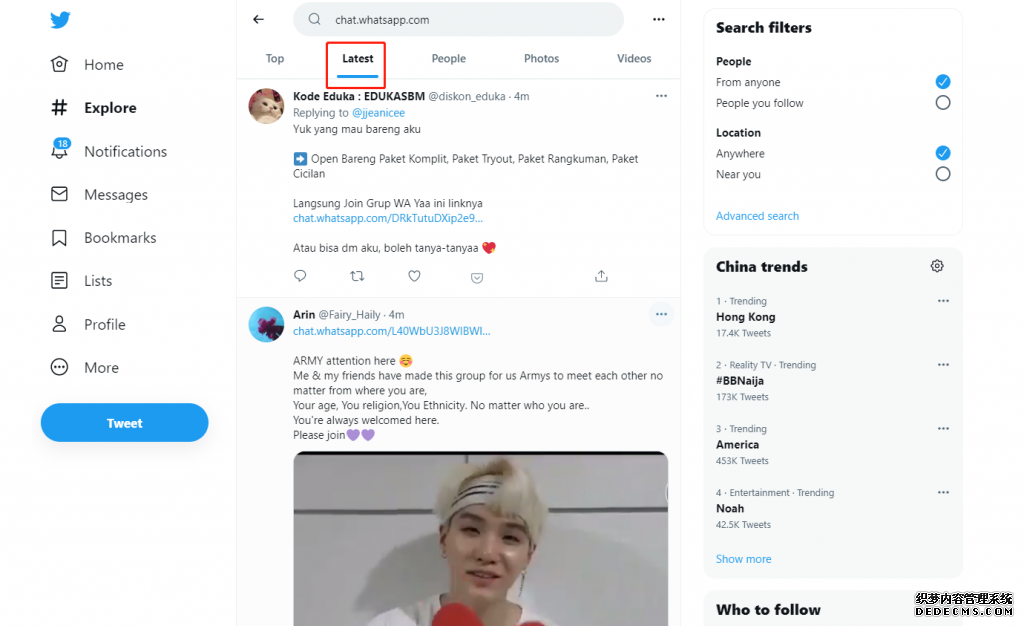Open chat.whatsapp.com/DRkTutuDXip2e9 link
Image resolution: width=1024 pixels, height=626 pixels.
coord(388,218)
